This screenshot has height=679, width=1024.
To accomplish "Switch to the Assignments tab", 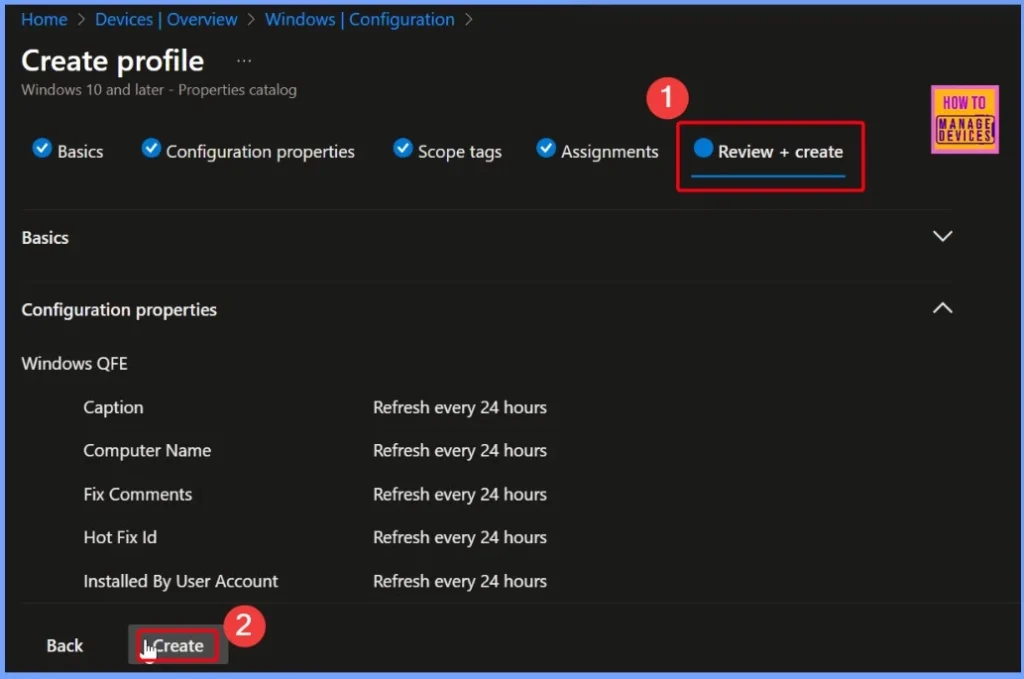I will pyautogui.click(x=597, y=151).
